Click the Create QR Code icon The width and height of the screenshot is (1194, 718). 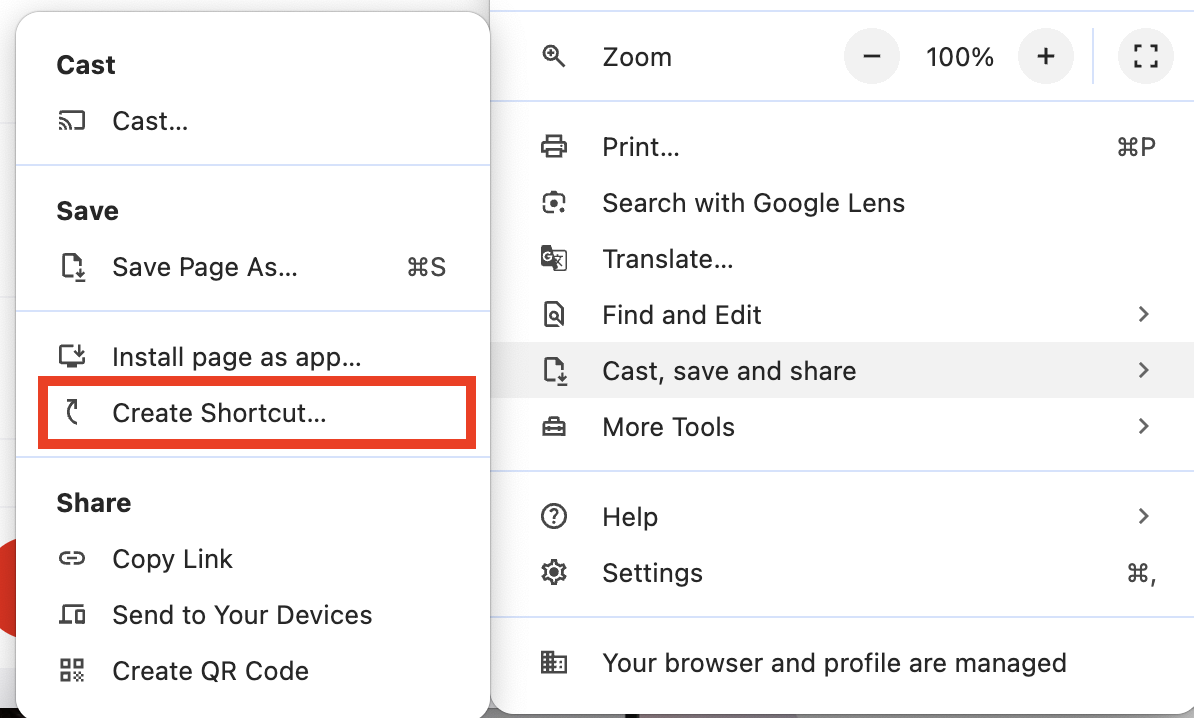(x=72, y=671)
